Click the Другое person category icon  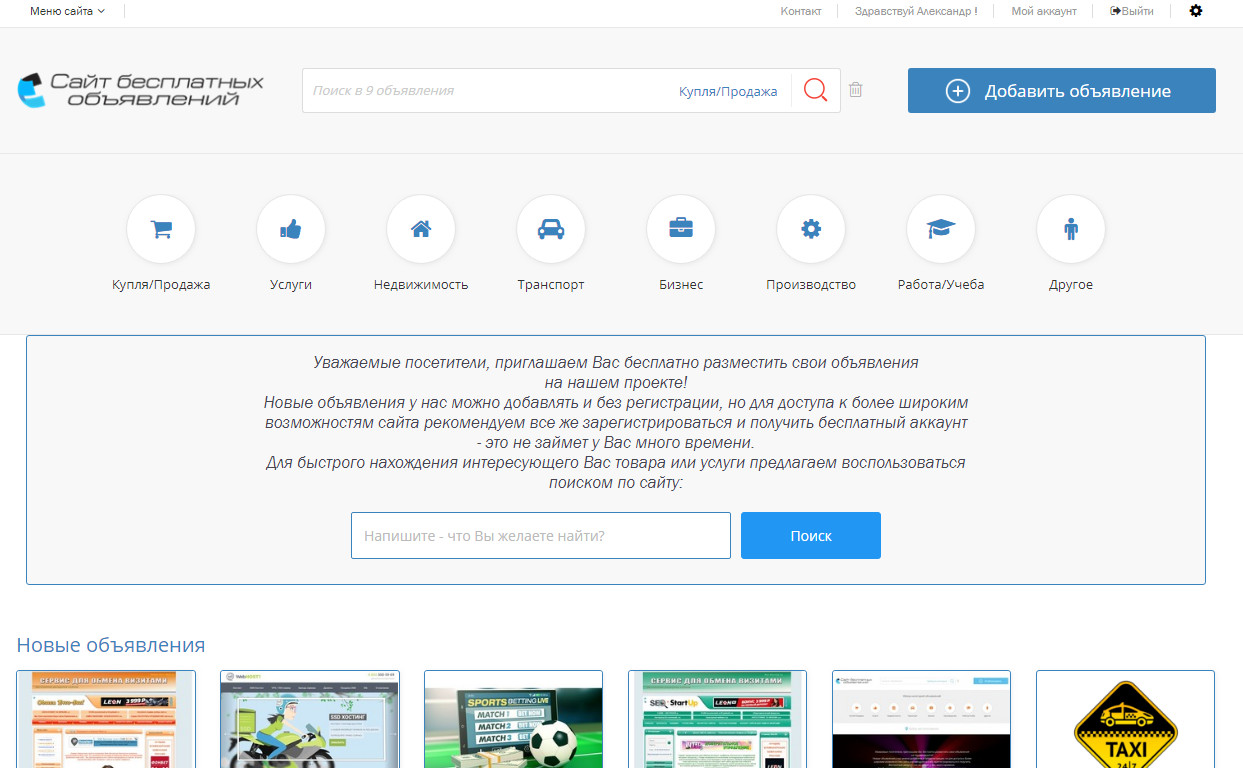coord(1071,229)
